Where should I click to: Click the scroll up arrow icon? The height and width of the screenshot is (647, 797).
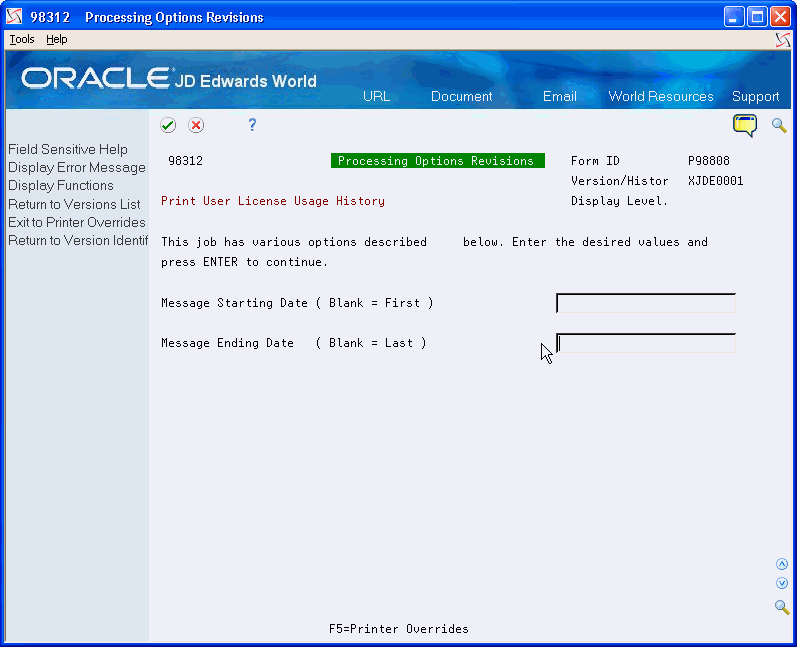coord(782,564)
